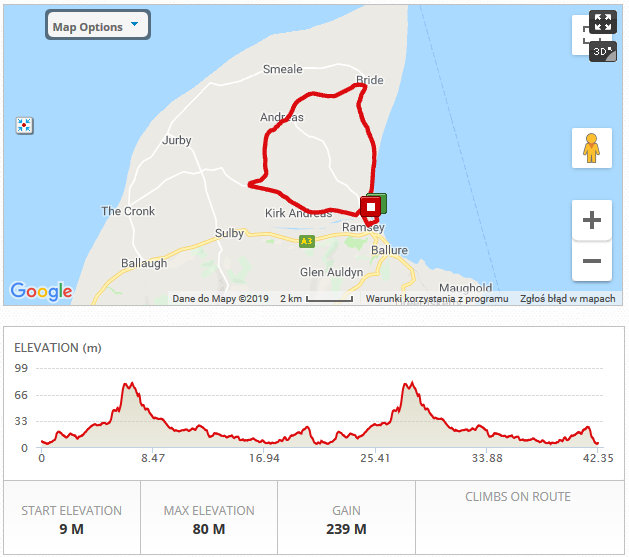Viewport: 629px width, 557px height.
Task: Click the second elevation peak on the chart
Action: coord(409,384)
